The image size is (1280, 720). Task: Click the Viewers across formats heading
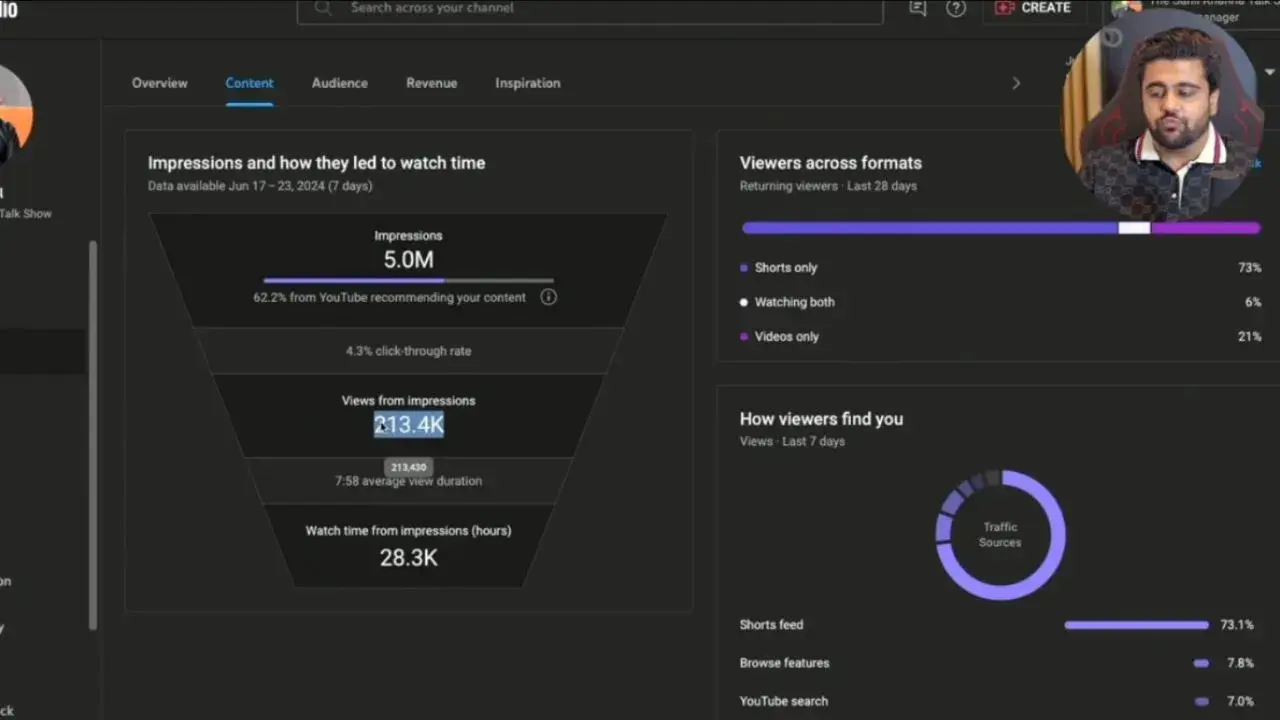[830, 163]
